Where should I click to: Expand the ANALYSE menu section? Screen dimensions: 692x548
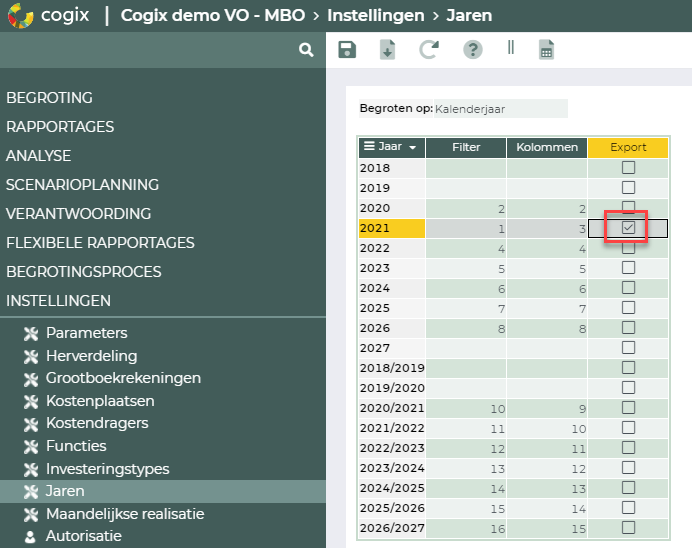point(38,156)
